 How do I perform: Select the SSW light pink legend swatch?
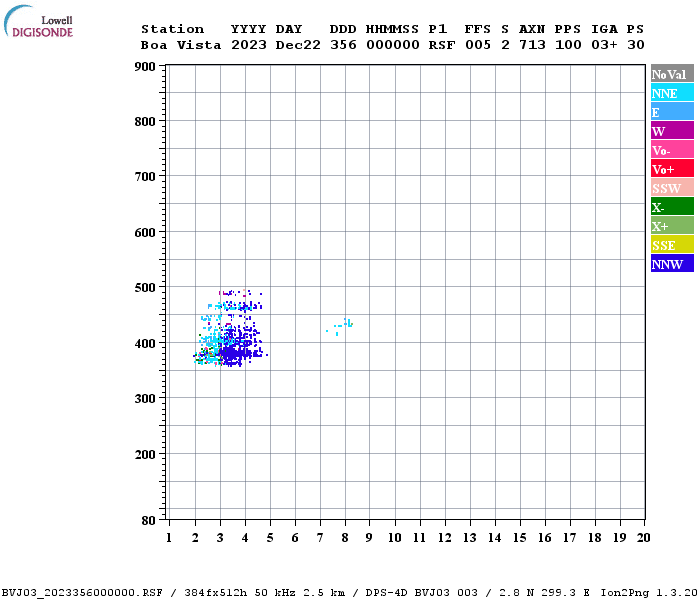(x=672, y=187)
